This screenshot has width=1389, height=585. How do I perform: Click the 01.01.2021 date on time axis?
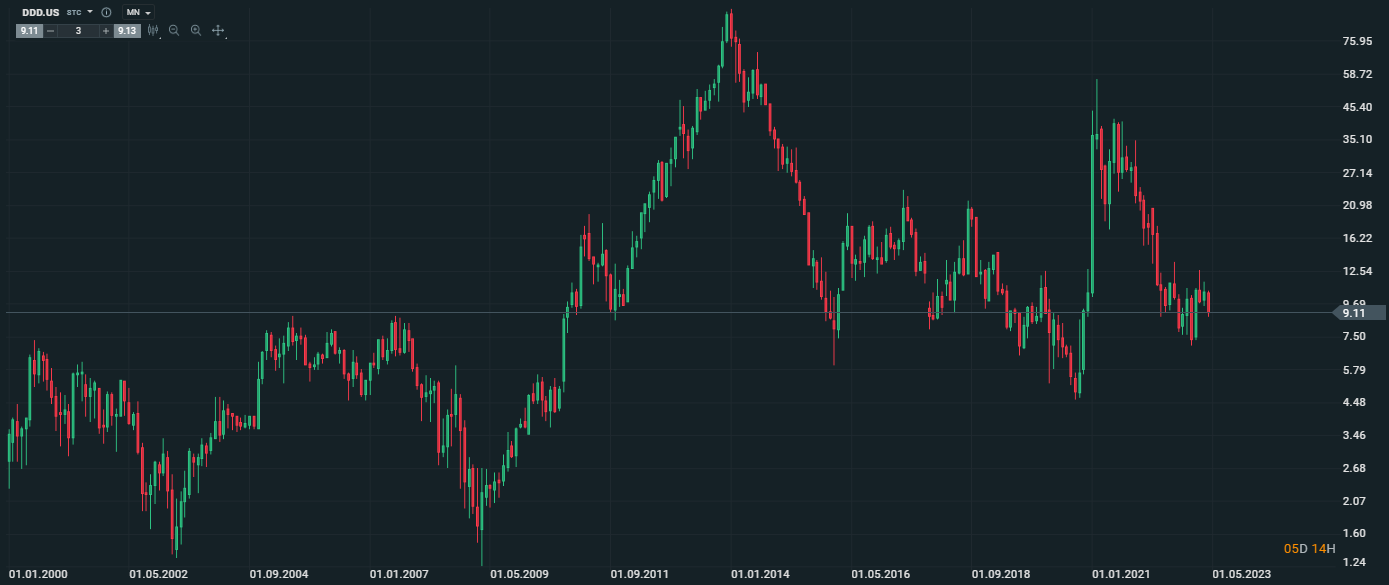click(1120, 575)
